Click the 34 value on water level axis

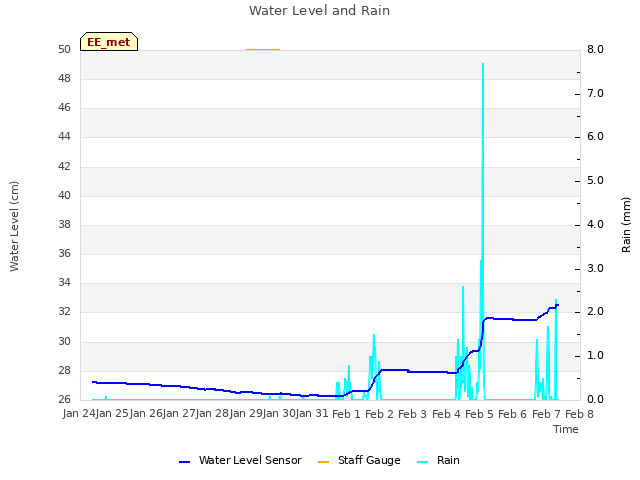tap(64, 282)
